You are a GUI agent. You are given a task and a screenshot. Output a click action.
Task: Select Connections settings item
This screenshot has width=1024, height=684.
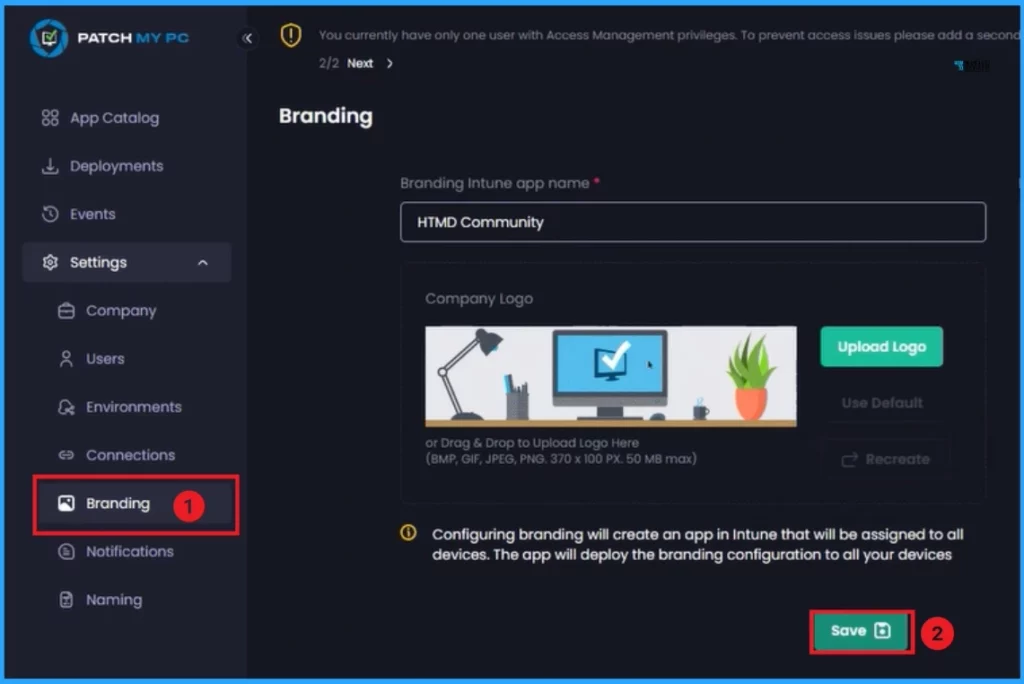(x=130, y=455)
